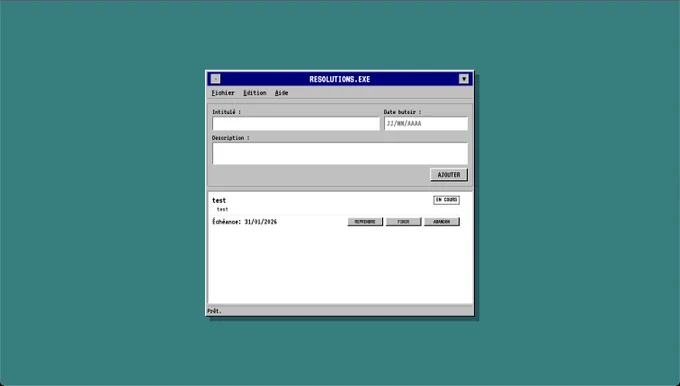Image resolution: width=680 pixels, height=386 pixels.
Task: Click the ABANDON button for test
Action: pos(441,222)
